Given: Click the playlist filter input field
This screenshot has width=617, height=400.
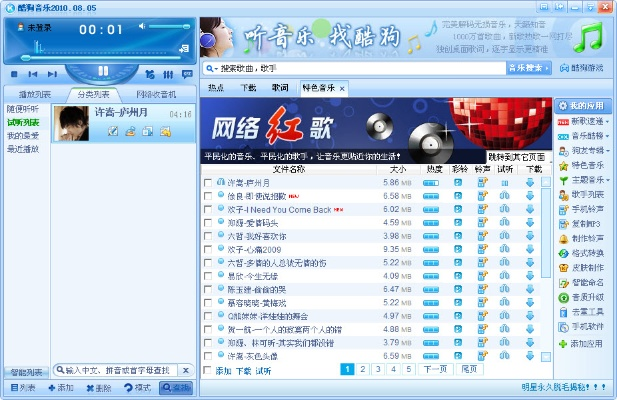Looking at the screenshot, I should [121, 370].
